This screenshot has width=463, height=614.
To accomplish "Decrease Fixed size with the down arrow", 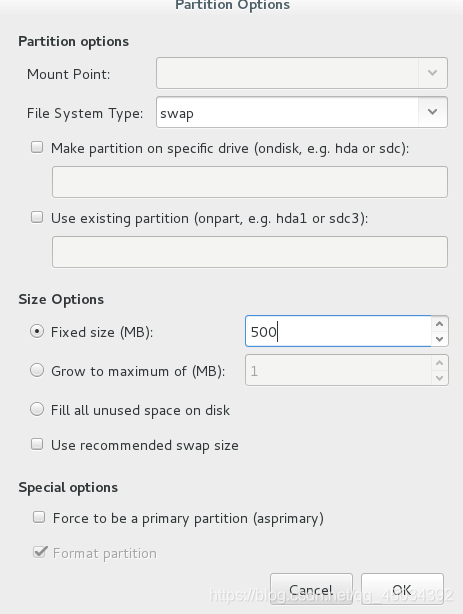I will tap(439, 339).
